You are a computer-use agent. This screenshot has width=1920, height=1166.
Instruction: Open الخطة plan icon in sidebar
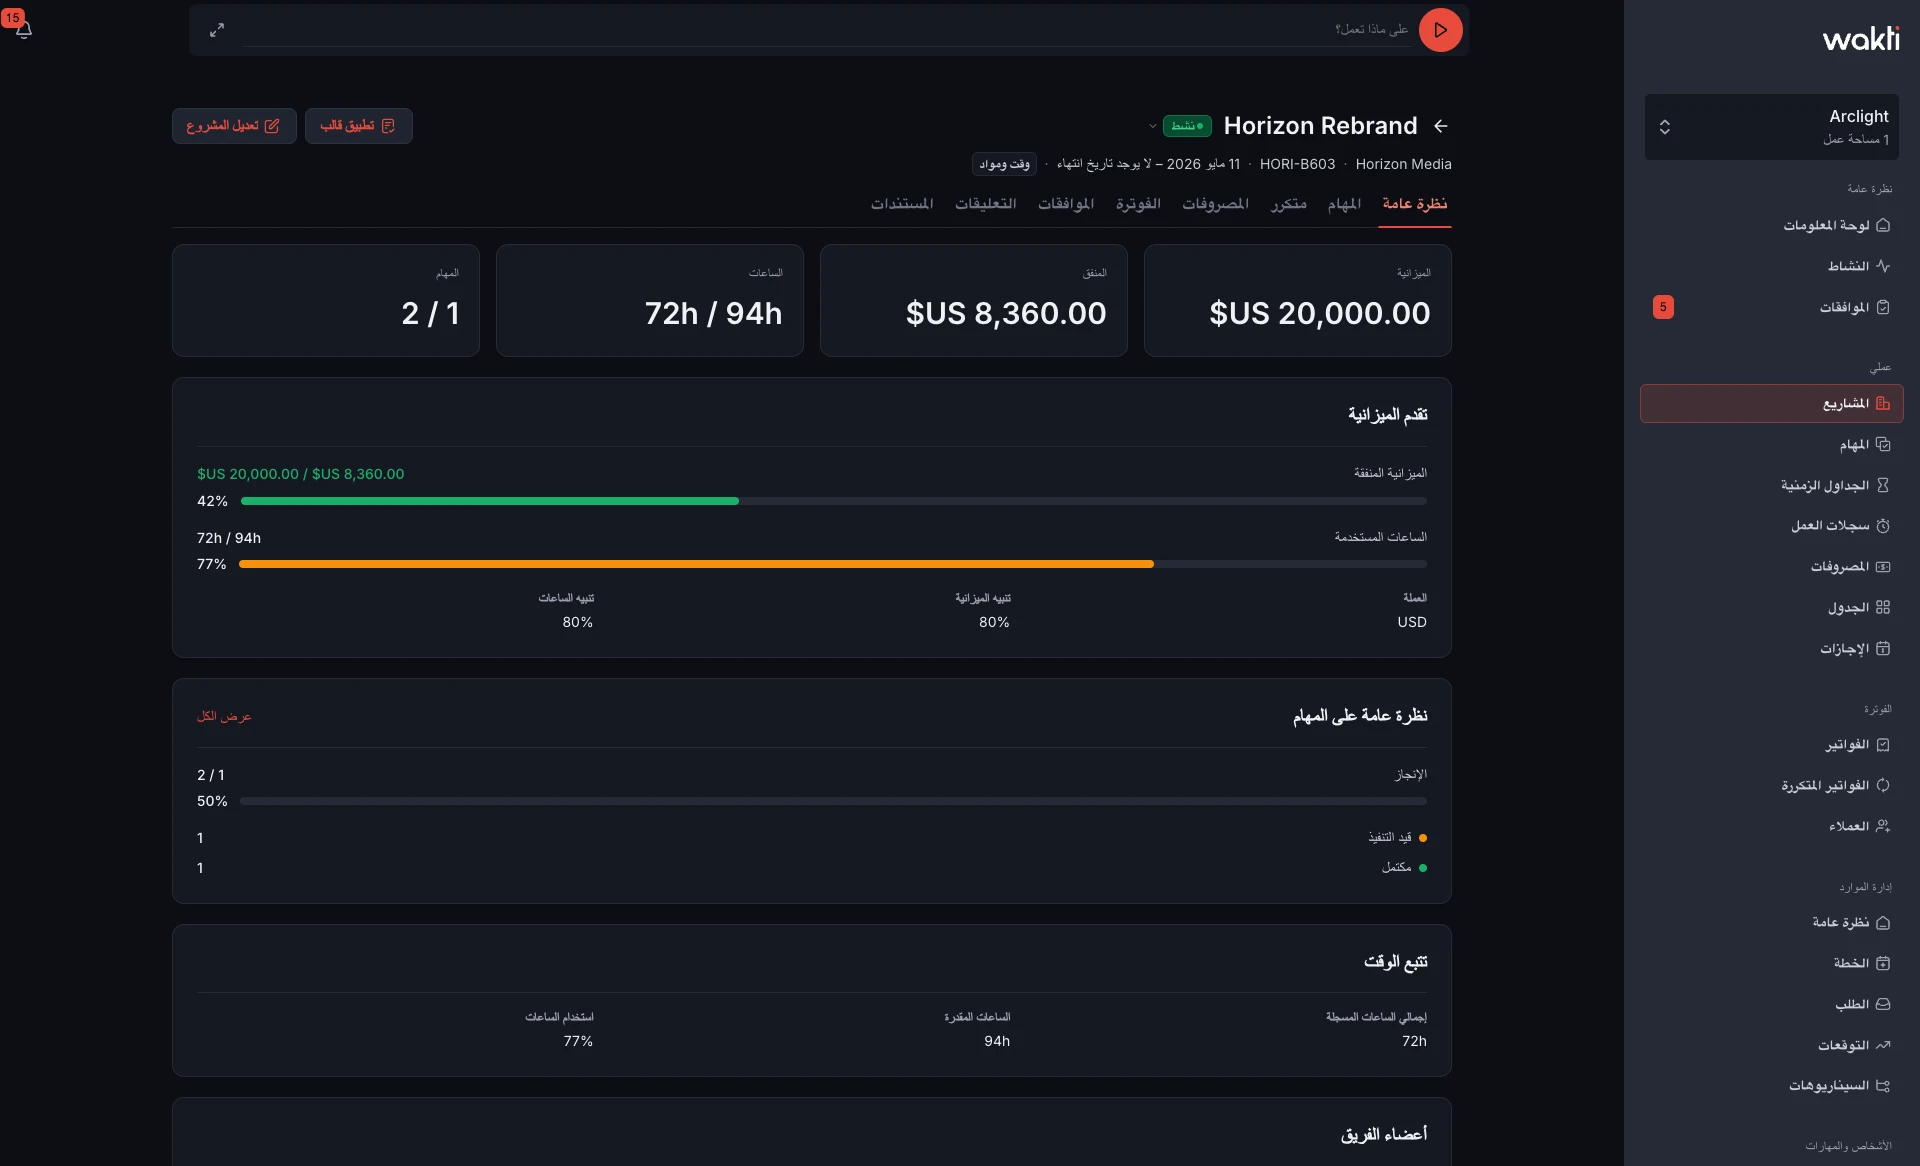pos(1883,963)
